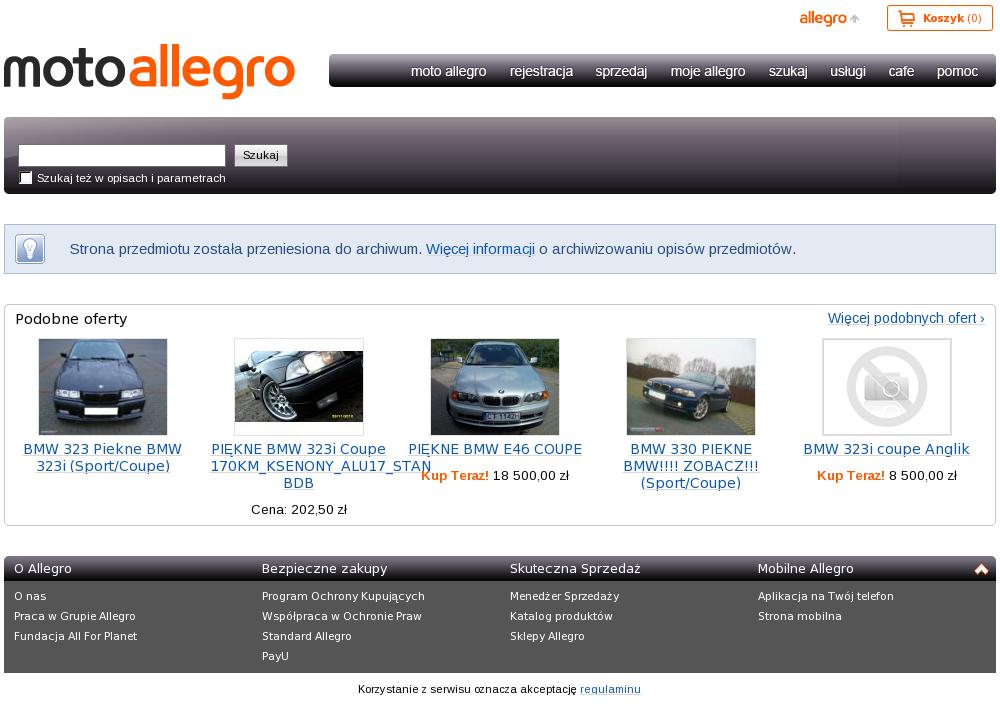Screen dimensions: 1000x709
Task: Click the Mobilne Allegro footer heading
Action: coord(805,569)
